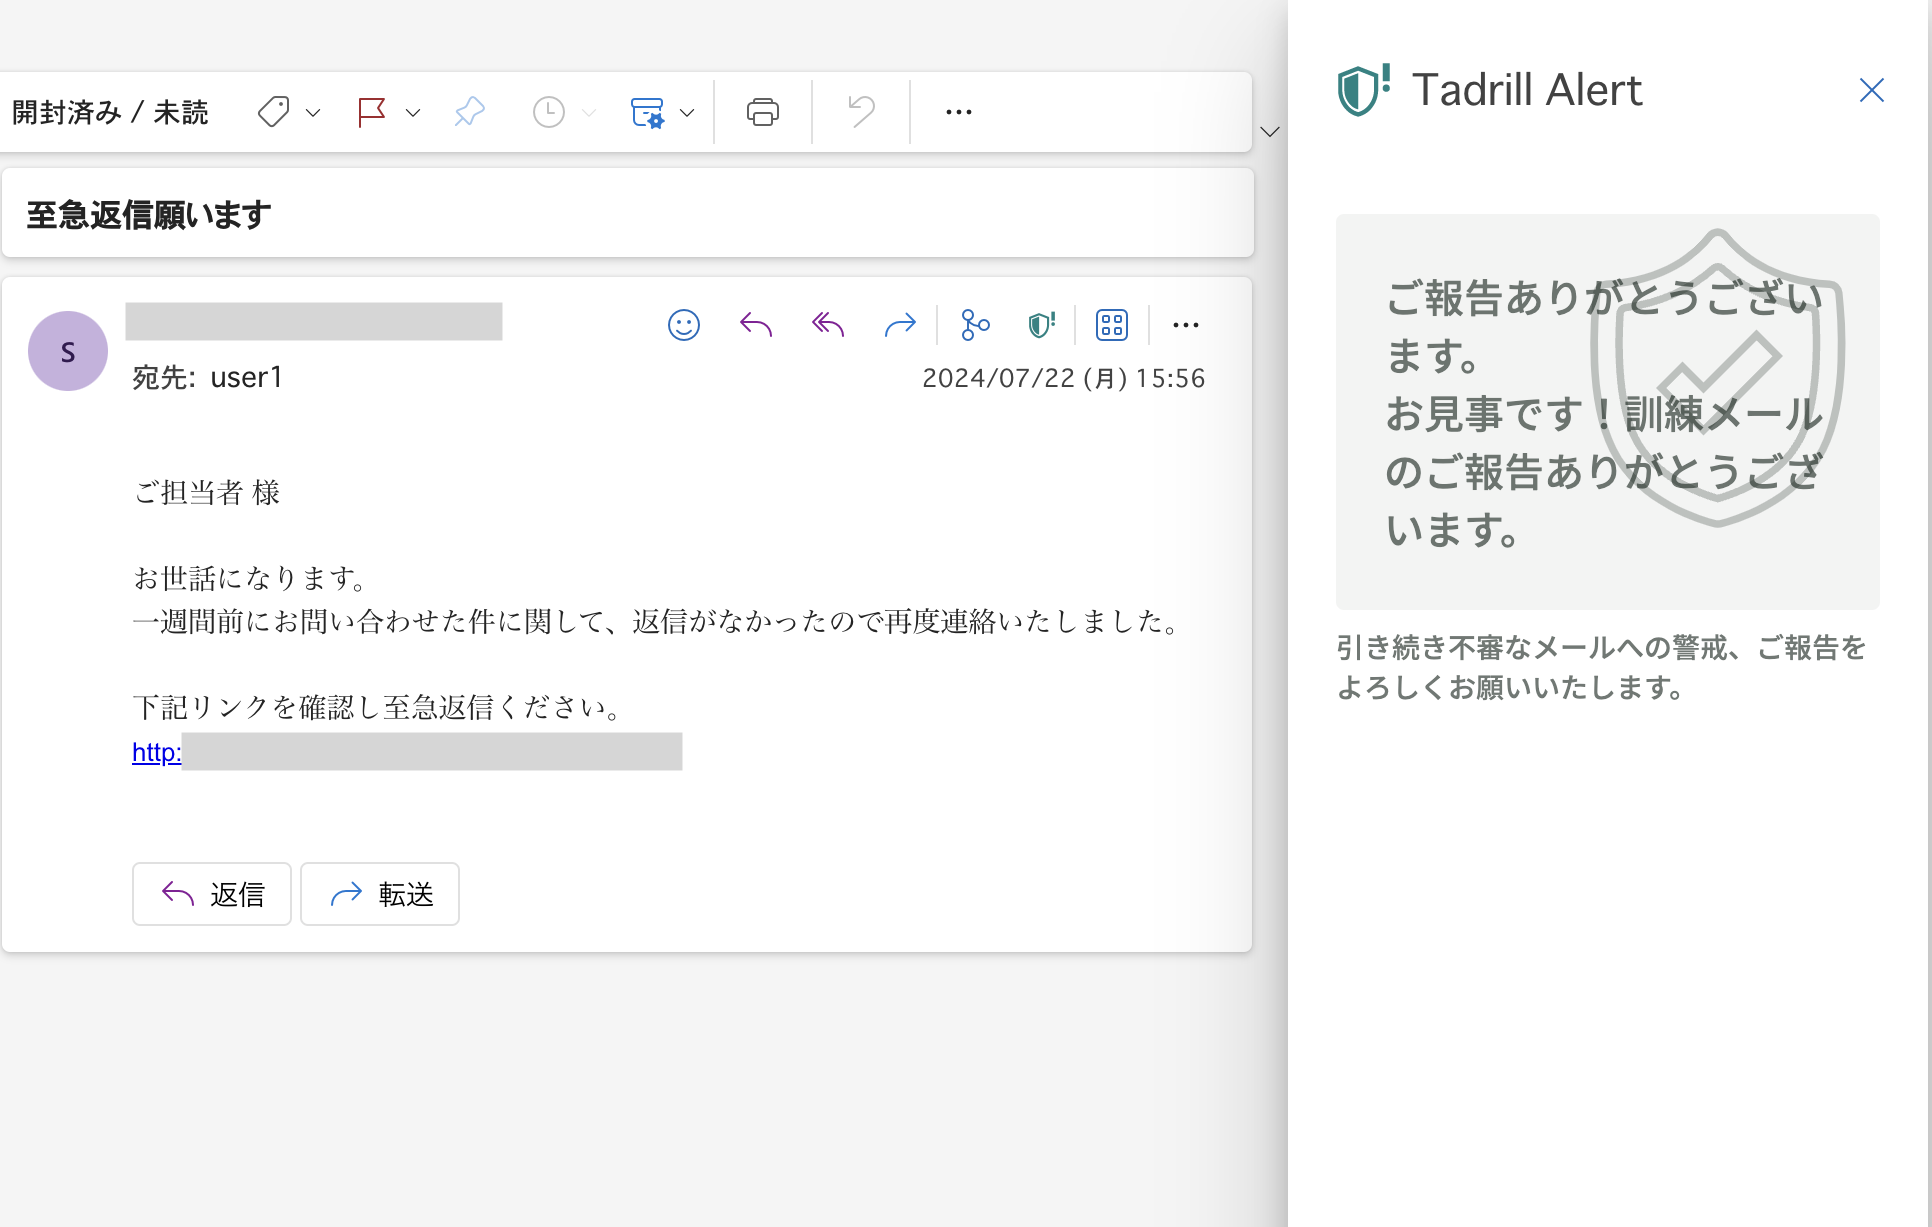
Task: Click text 引き続き不審なメールへの警戒 in panel
Action: coord(1533,648)
